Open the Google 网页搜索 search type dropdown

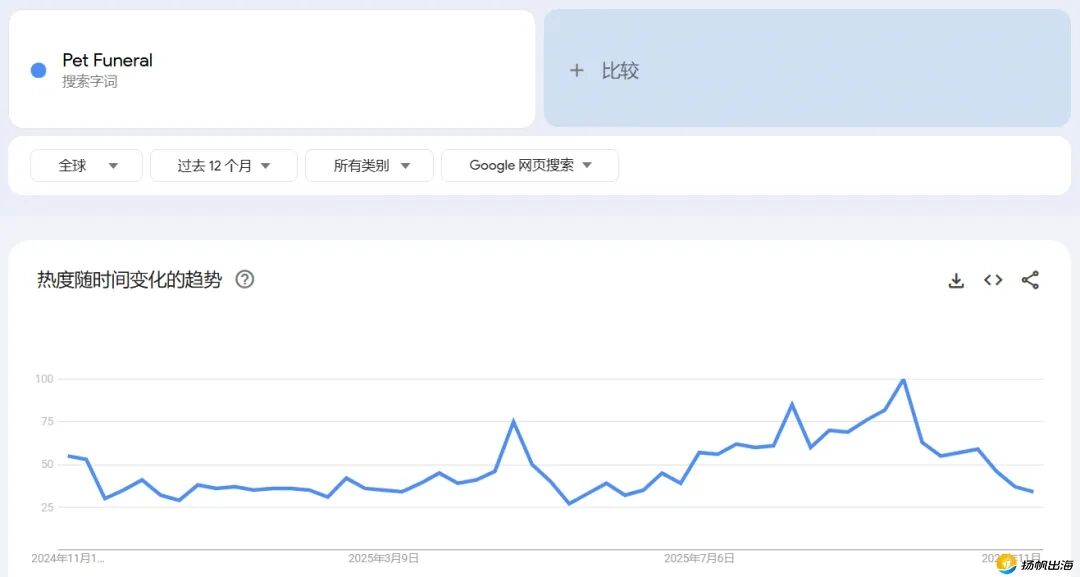(x=530, y=165)
